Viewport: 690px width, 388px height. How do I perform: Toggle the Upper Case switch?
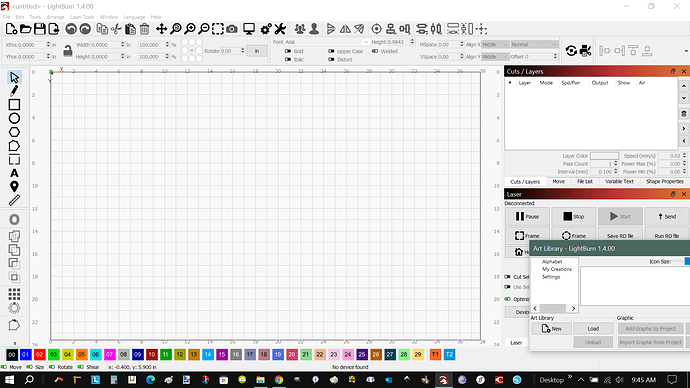331,51
